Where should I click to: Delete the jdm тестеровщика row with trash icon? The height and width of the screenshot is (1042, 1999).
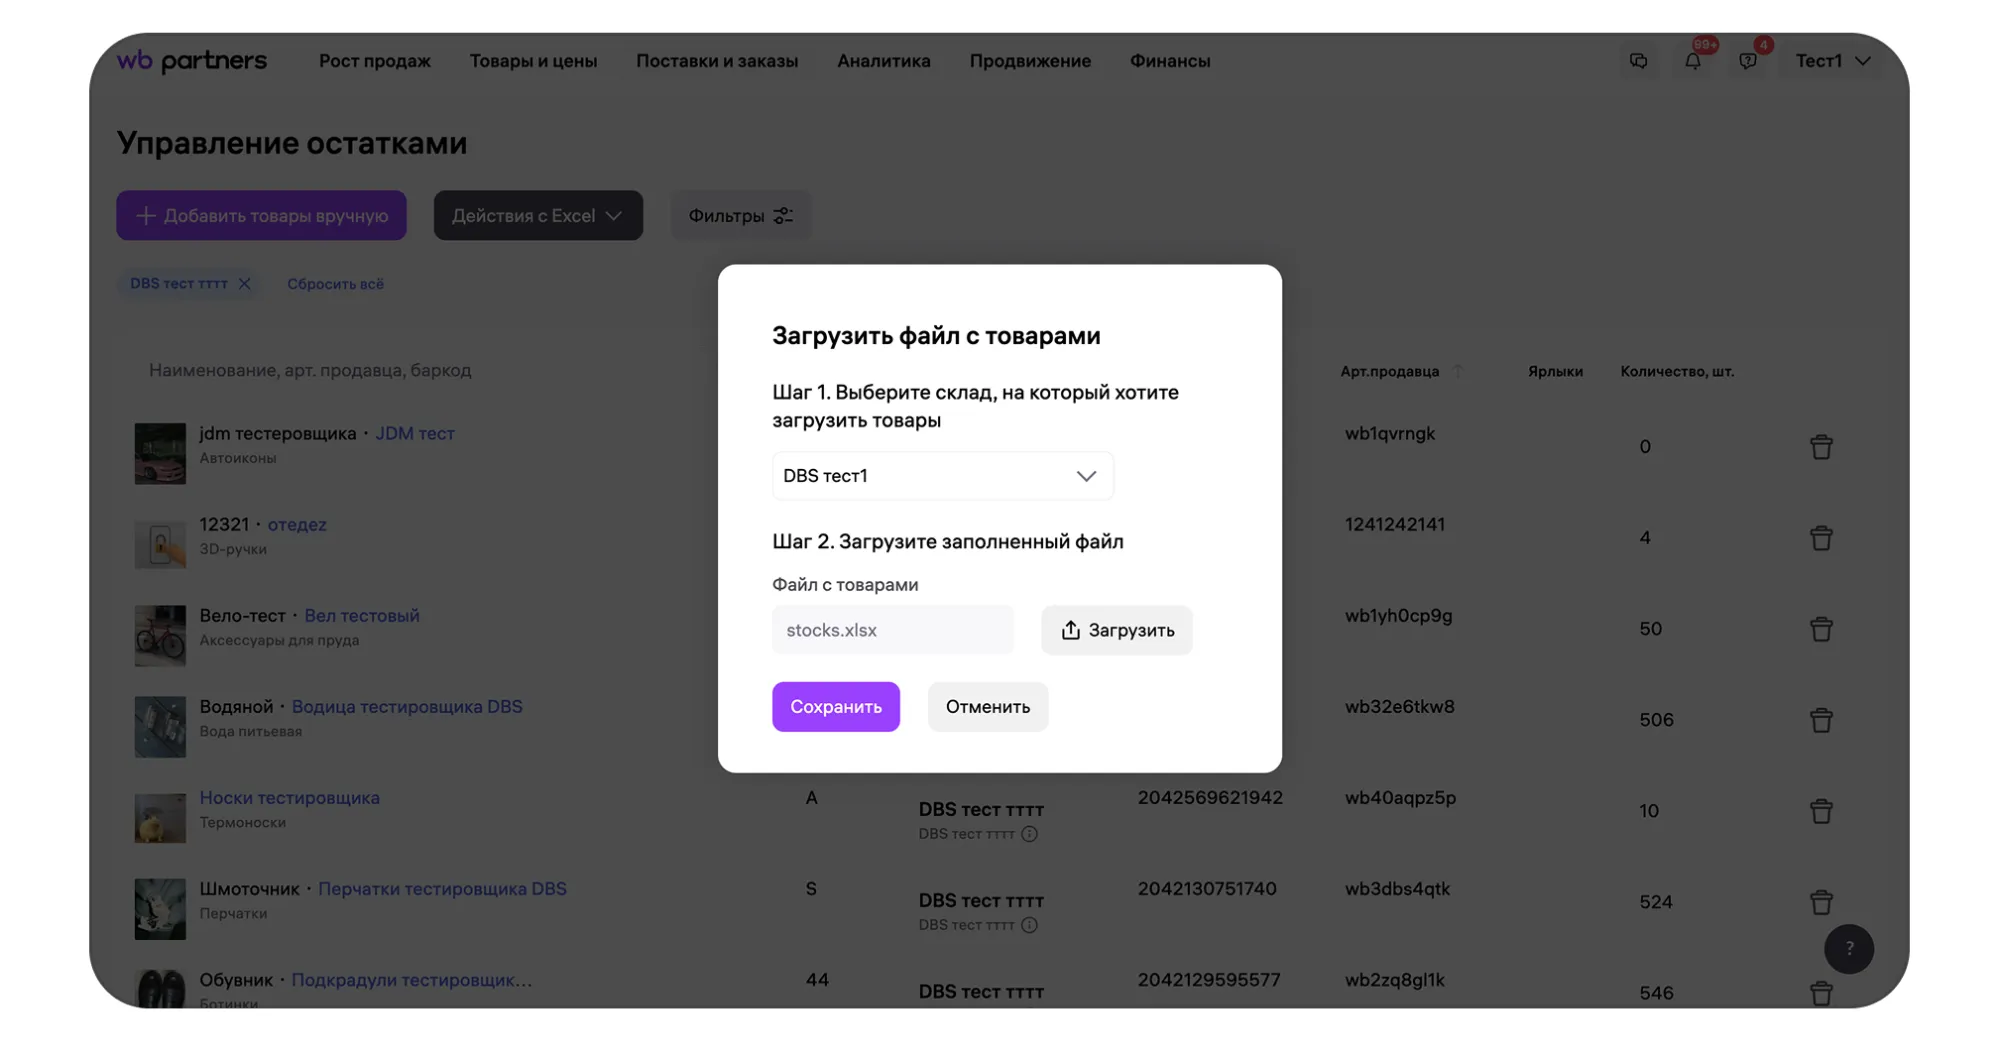tap(1820, 447)
